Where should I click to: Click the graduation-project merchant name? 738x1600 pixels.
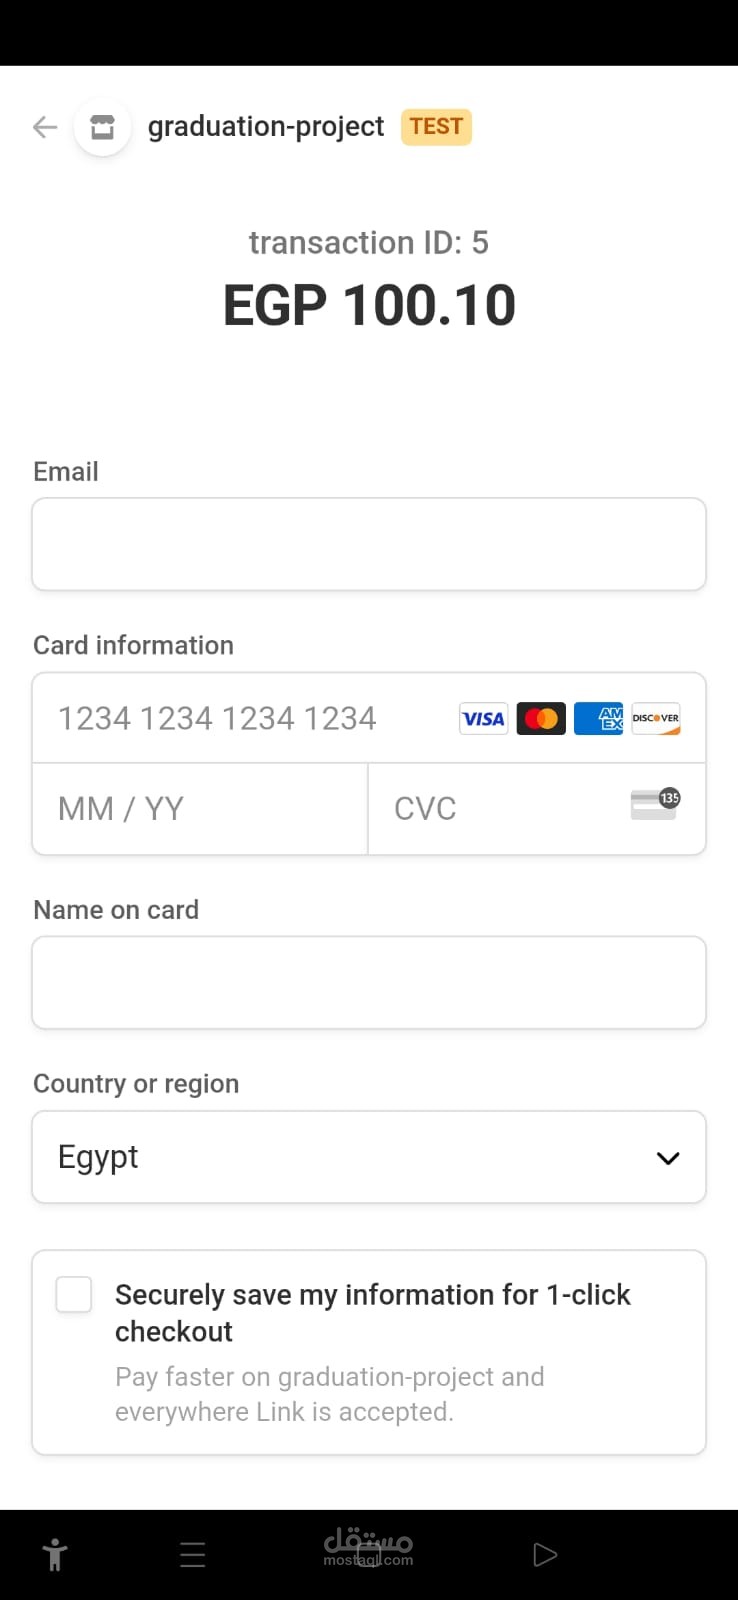pyautogui.click(x=266, y=126)
